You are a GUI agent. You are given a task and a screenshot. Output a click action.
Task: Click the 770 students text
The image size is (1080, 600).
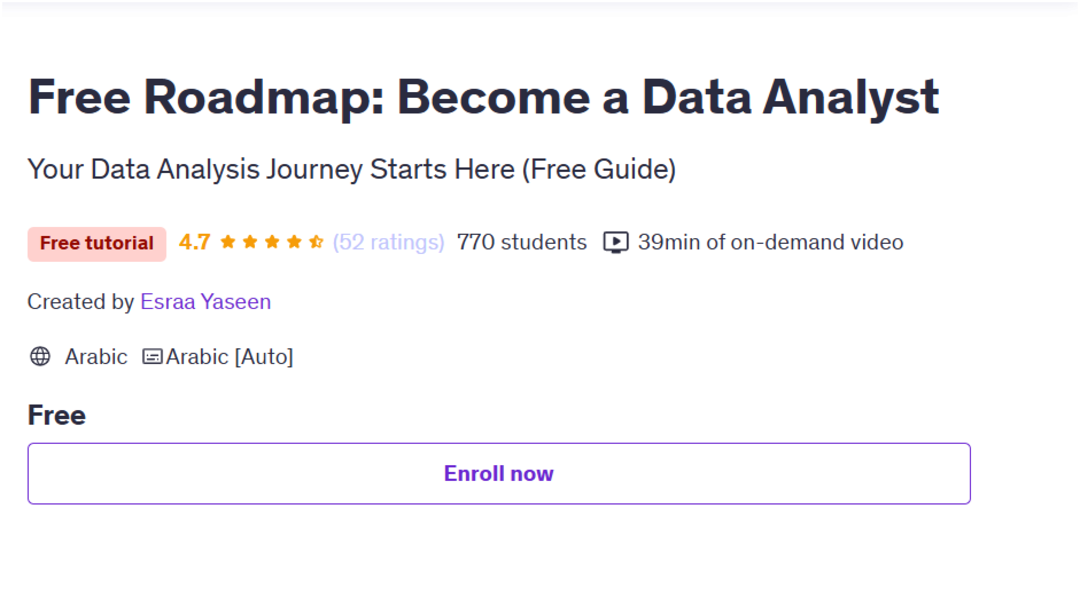pos(521,242)
